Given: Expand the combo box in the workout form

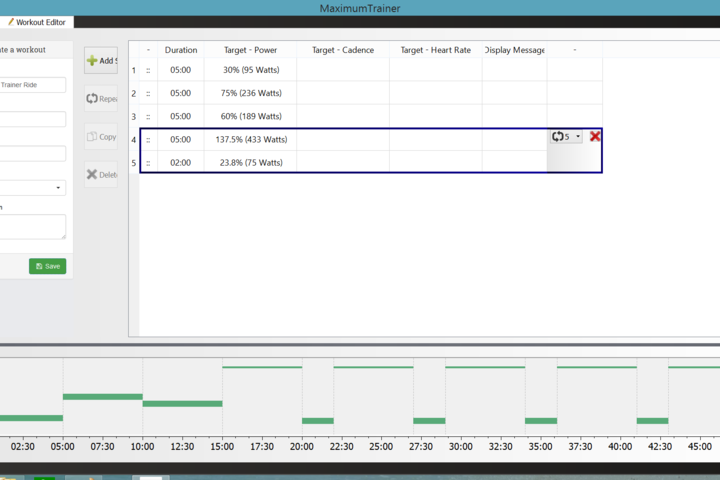Looking at the screenshot, I should (33, 187).
